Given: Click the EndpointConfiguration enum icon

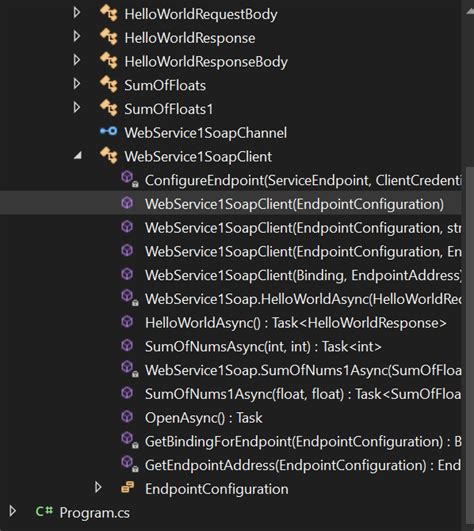Looking at the screenshot, I should [128, 488].
